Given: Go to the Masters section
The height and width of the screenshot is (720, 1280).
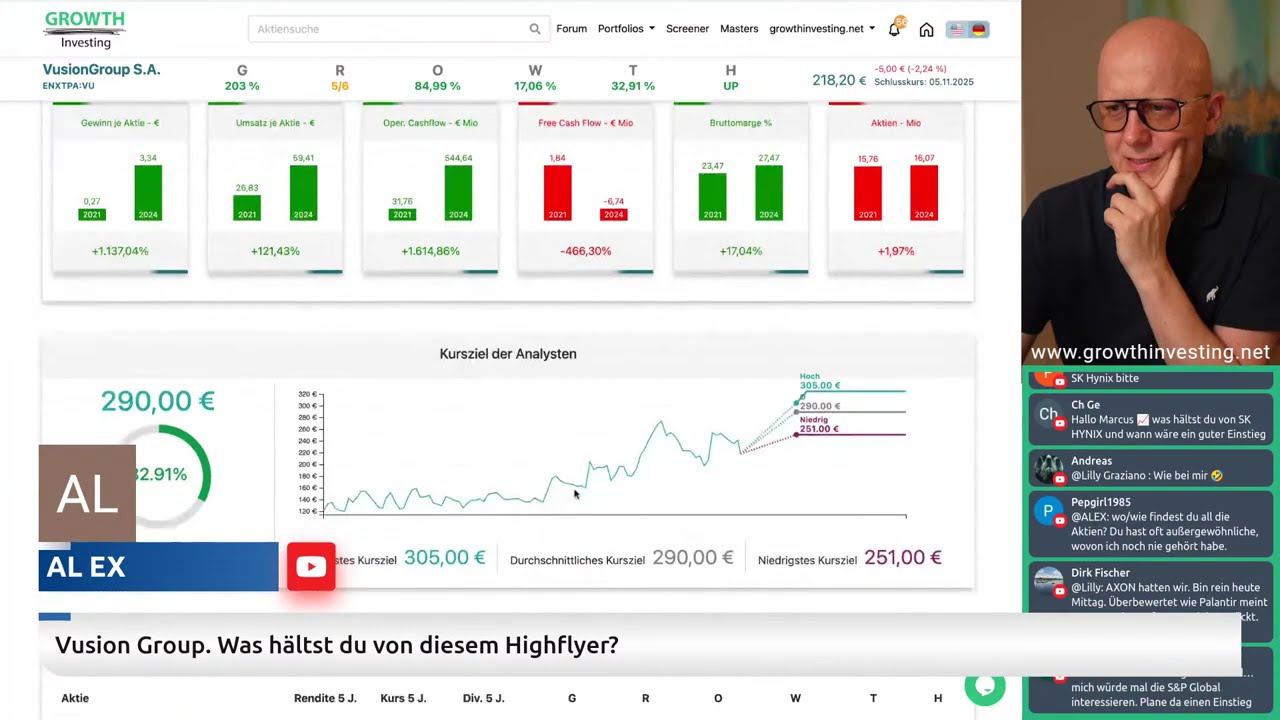Looking at the screenshot, I should coord(739,29).
